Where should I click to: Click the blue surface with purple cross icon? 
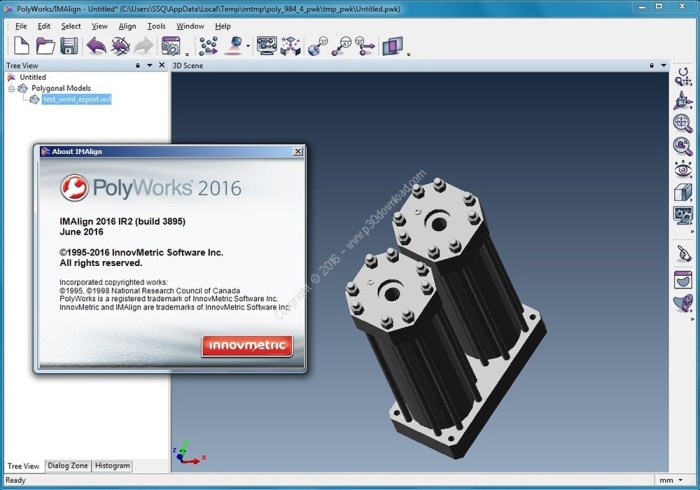point(683,303)
